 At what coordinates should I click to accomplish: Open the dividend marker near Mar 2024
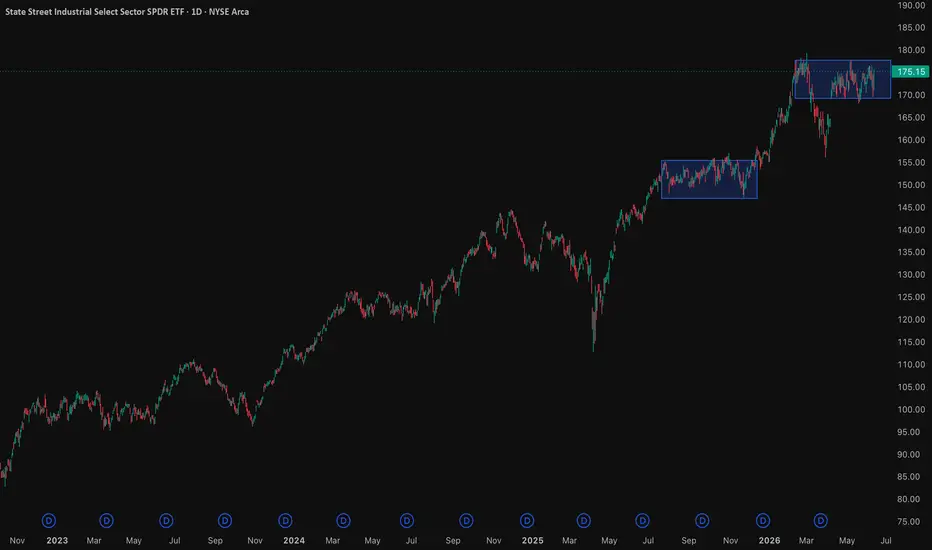click(x=343, y=521)
